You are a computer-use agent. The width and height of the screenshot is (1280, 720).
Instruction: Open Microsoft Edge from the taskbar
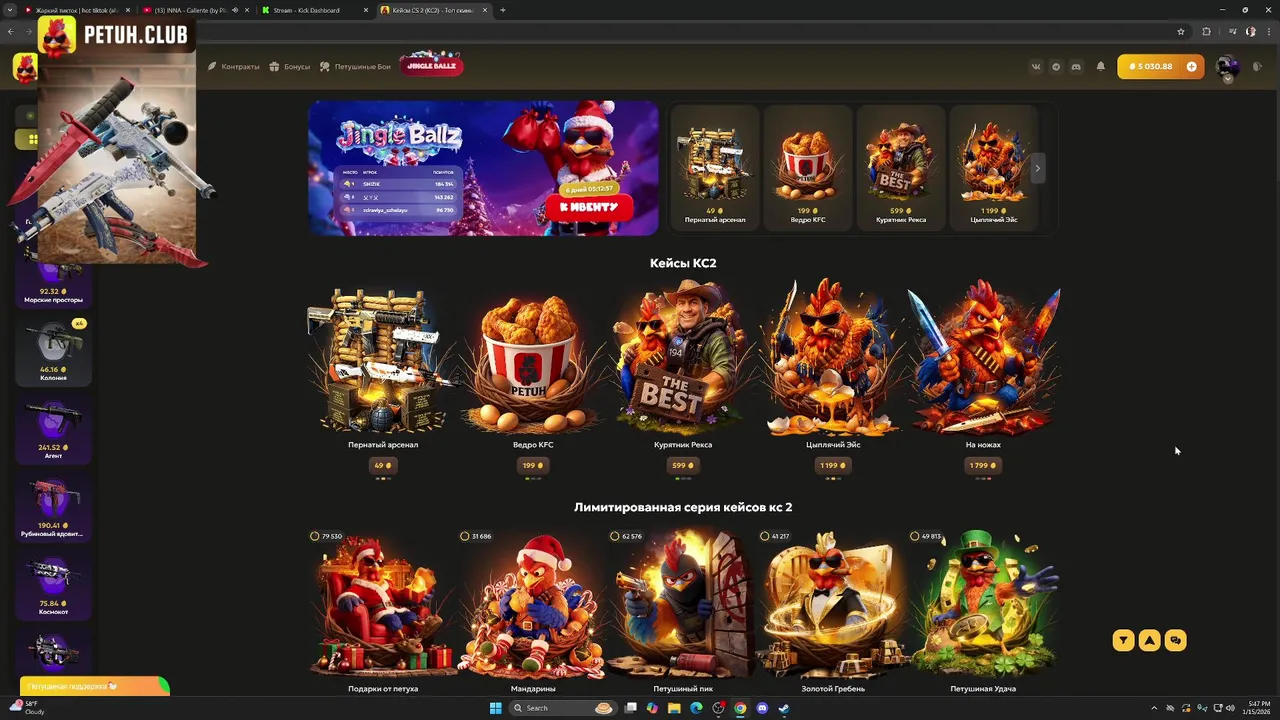tap(696, 708)
